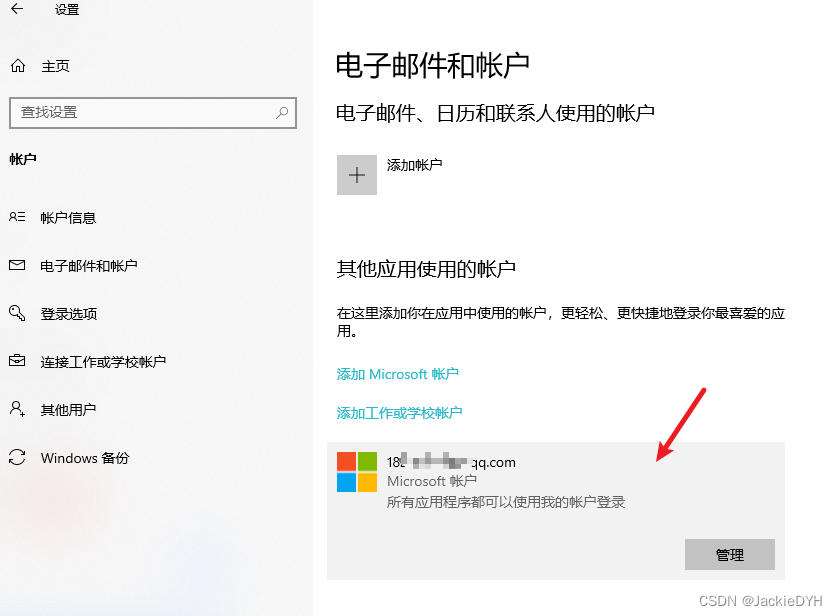Click the 管理 button
This screenshot has width=837, height=616.
(x=730, y=555)
